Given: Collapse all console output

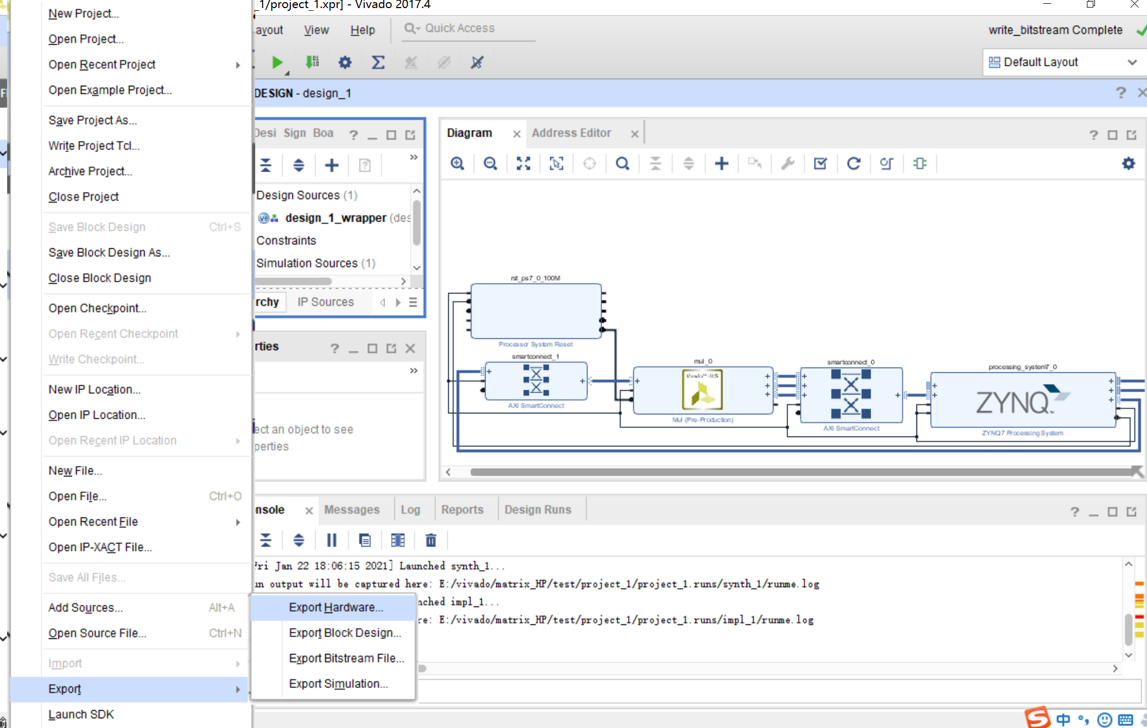Looking at the screenshot, I should coord(266,540).
